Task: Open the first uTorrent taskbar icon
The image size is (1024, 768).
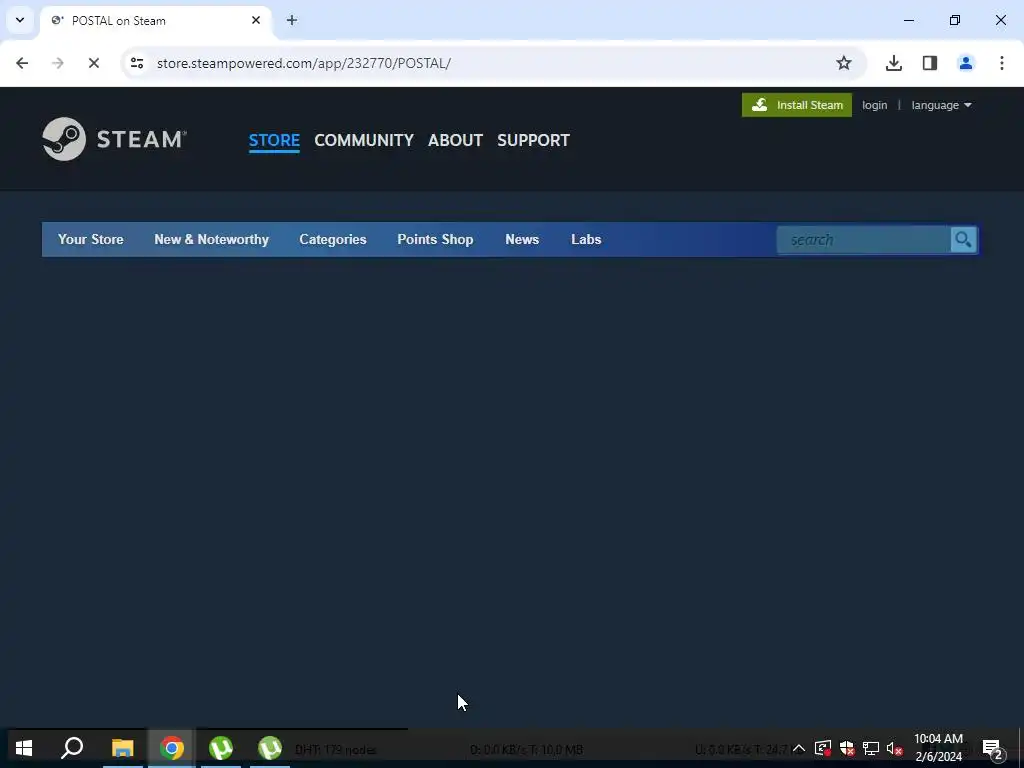Action: [221, 748]
